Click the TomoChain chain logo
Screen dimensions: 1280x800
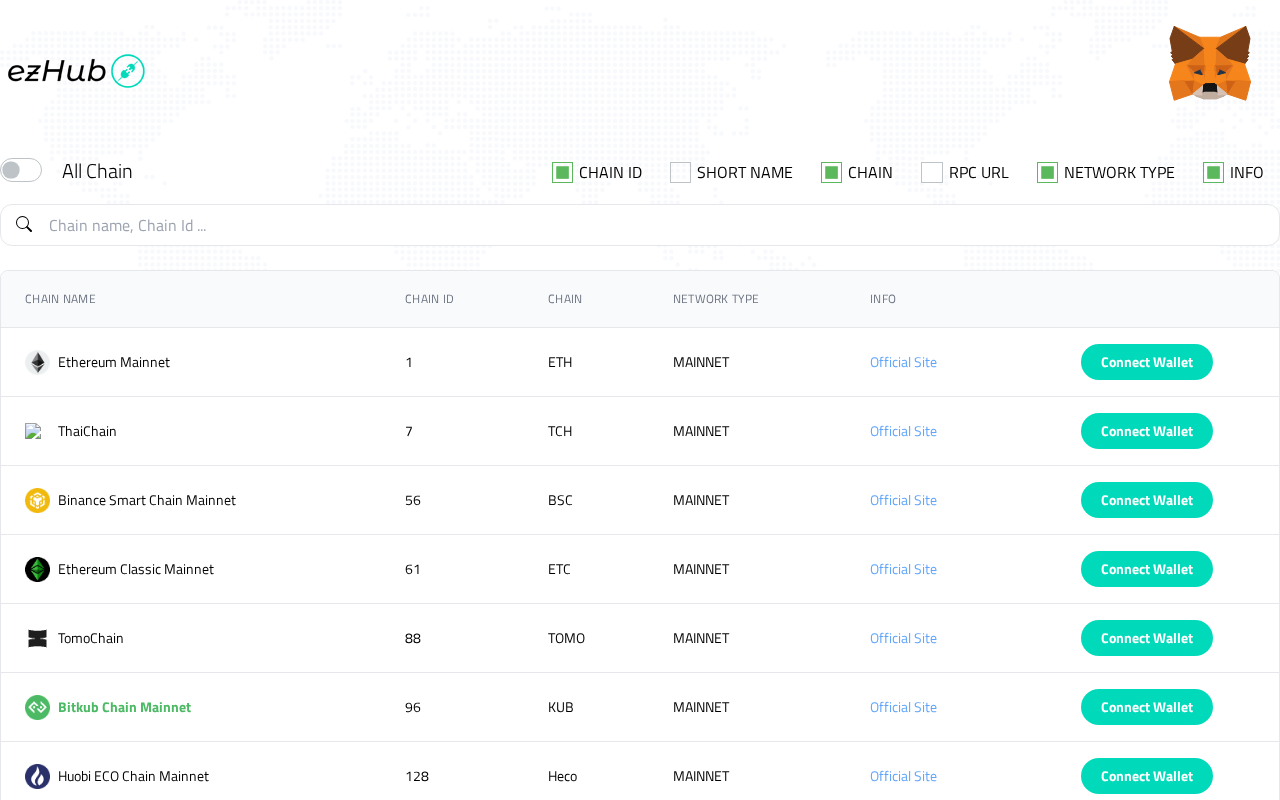tap(37, 638)
